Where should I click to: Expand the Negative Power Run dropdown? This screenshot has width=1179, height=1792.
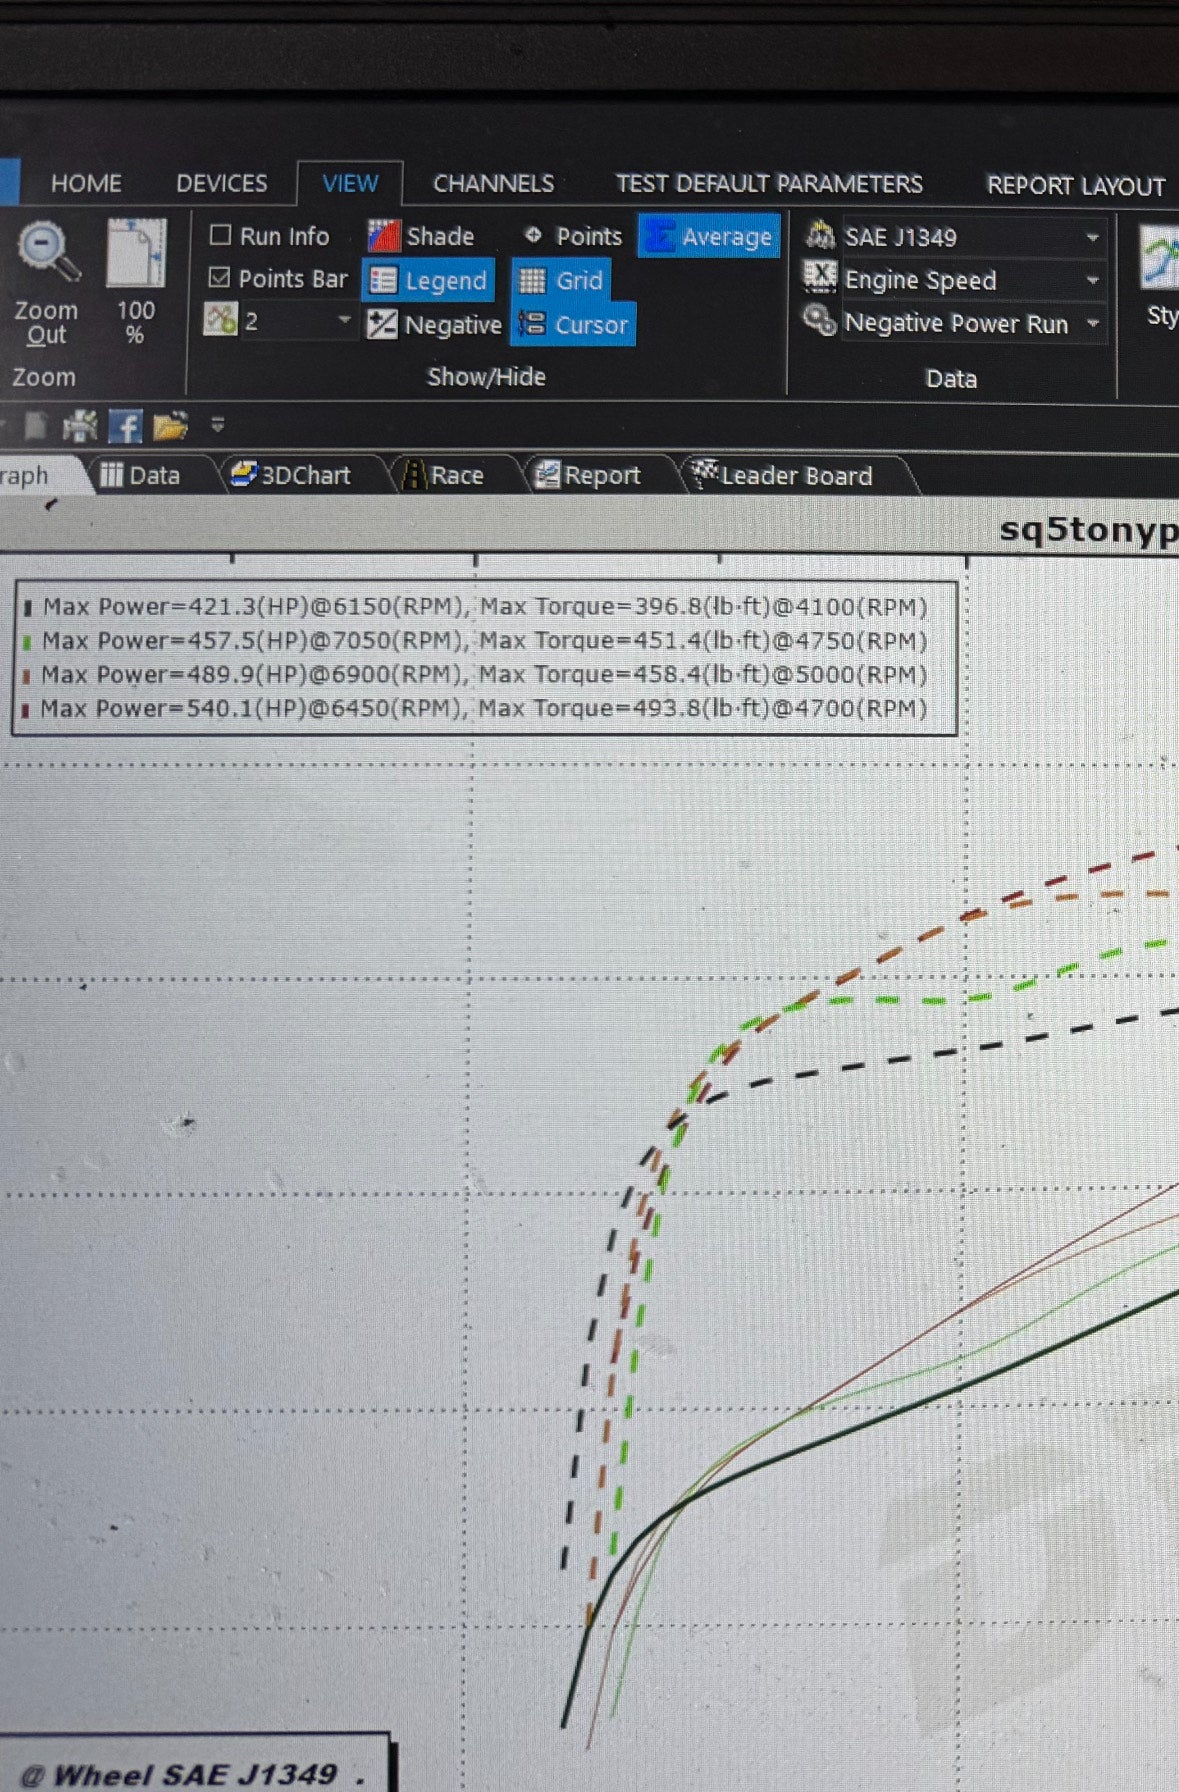click(1092, 324)
